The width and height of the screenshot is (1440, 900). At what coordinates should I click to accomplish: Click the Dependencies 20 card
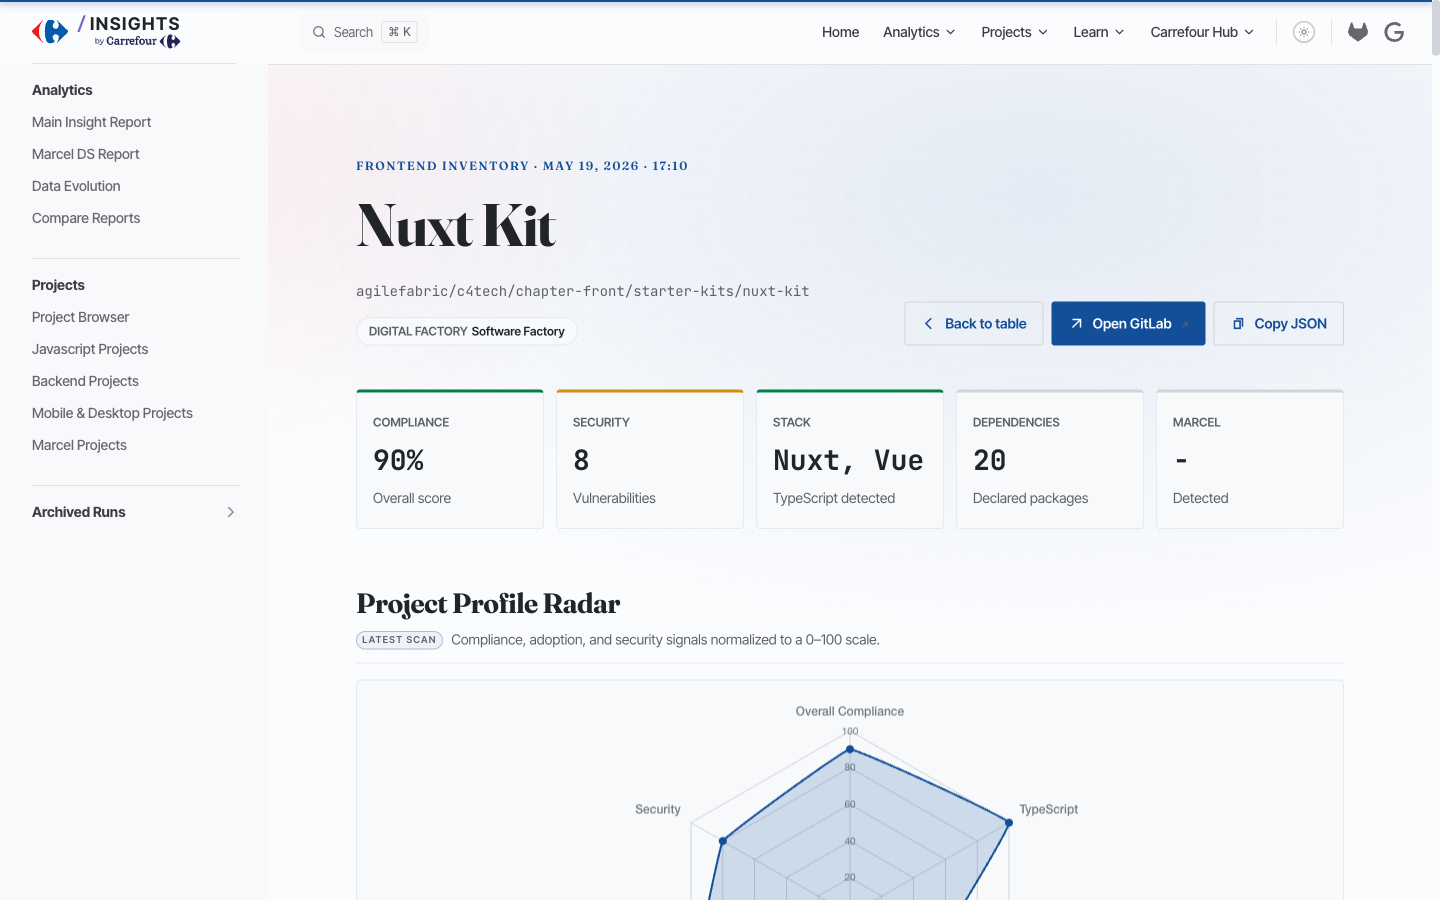point(1050,459)
